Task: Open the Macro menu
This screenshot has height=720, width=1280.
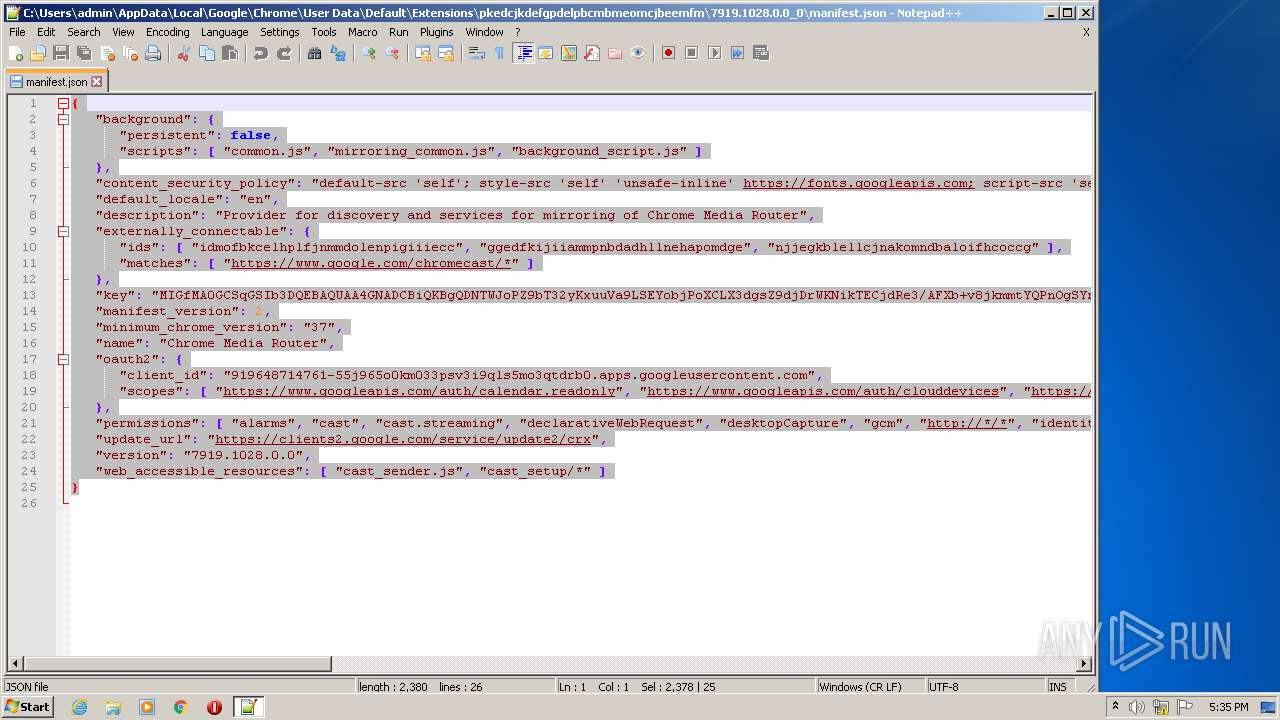Action: 362,32
